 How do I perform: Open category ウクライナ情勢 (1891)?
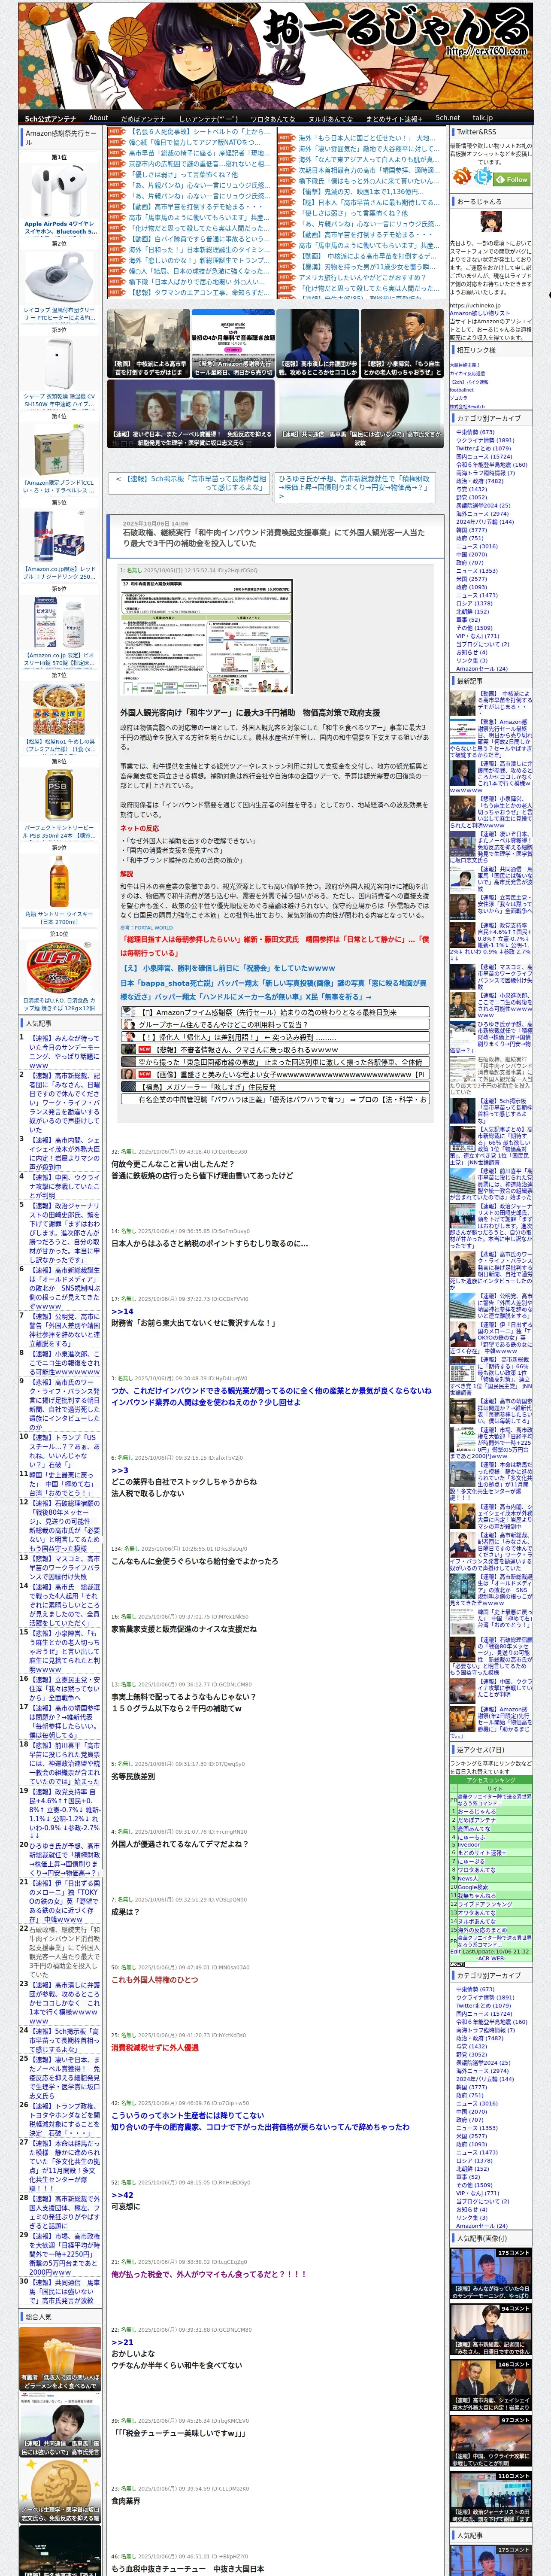click(485, 440)
